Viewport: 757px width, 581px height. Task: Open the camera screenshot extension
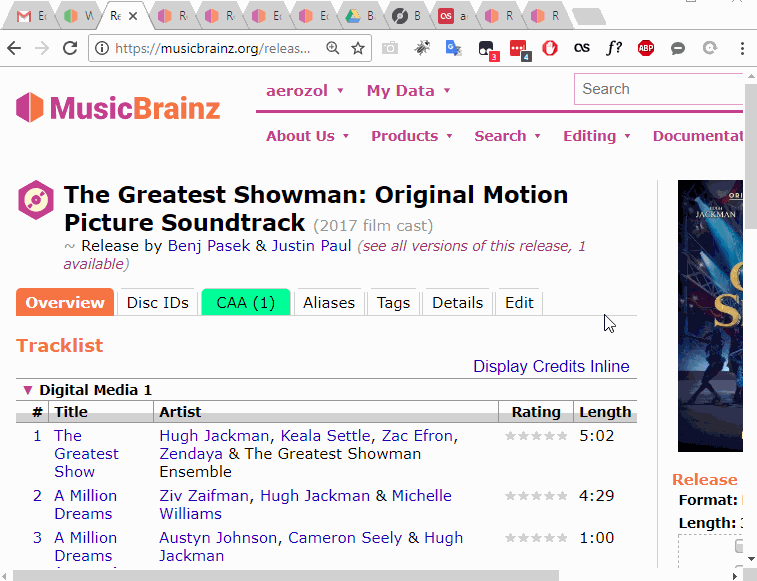tap(390, 48)
